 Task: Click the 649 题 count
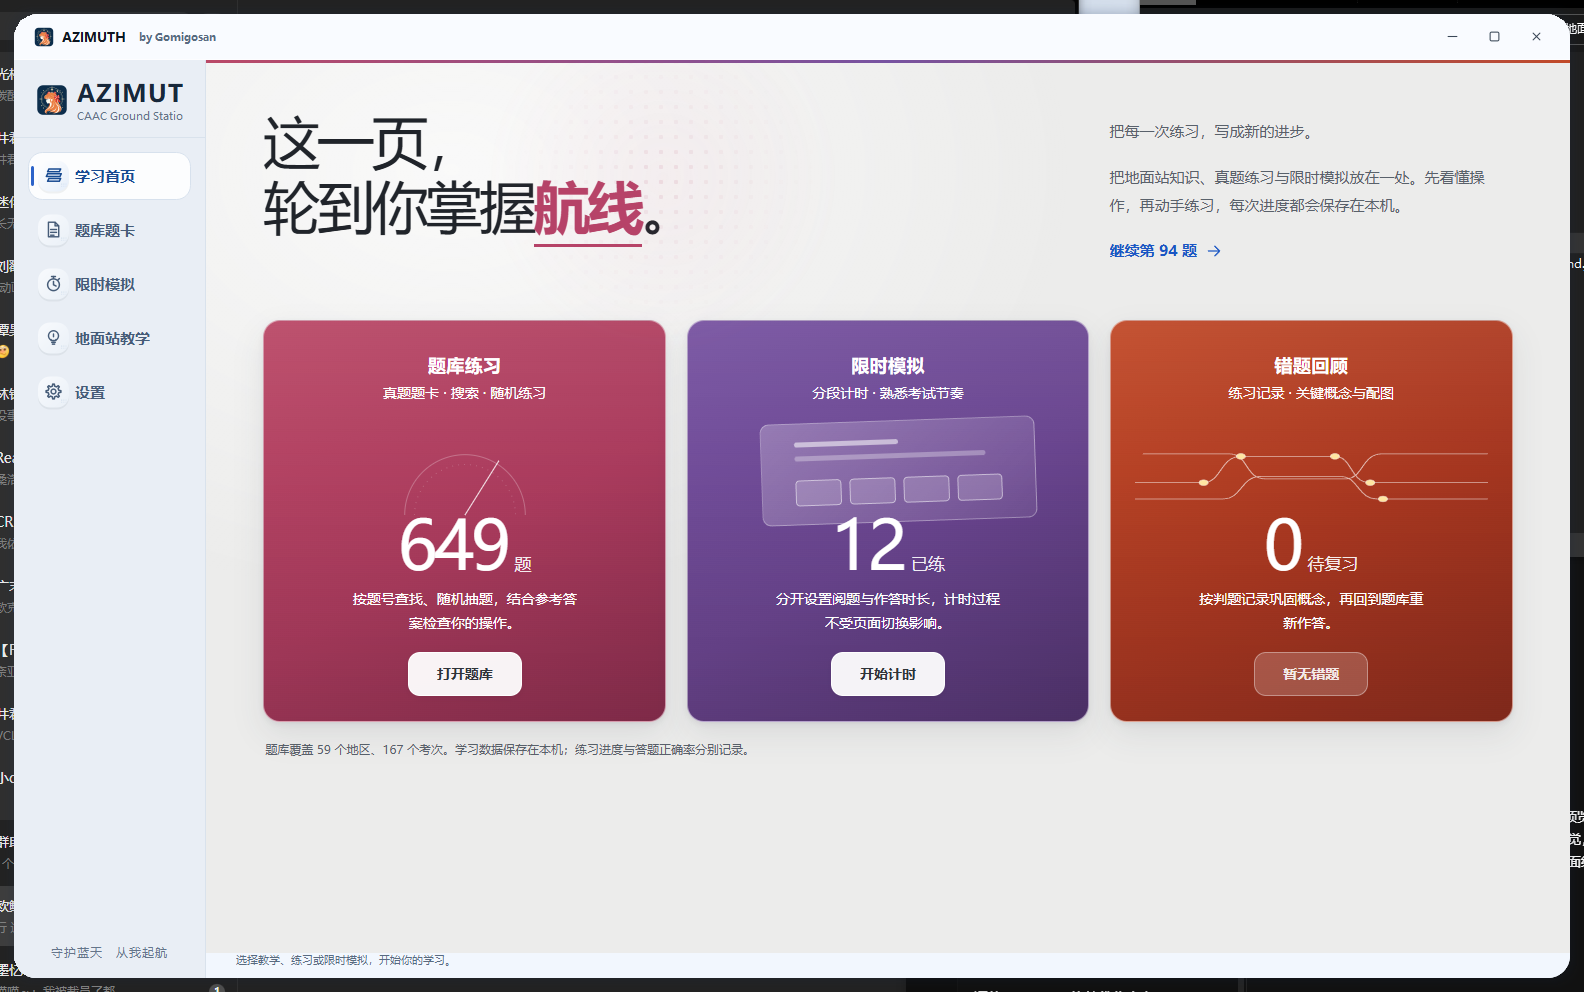tap(465, 545)
